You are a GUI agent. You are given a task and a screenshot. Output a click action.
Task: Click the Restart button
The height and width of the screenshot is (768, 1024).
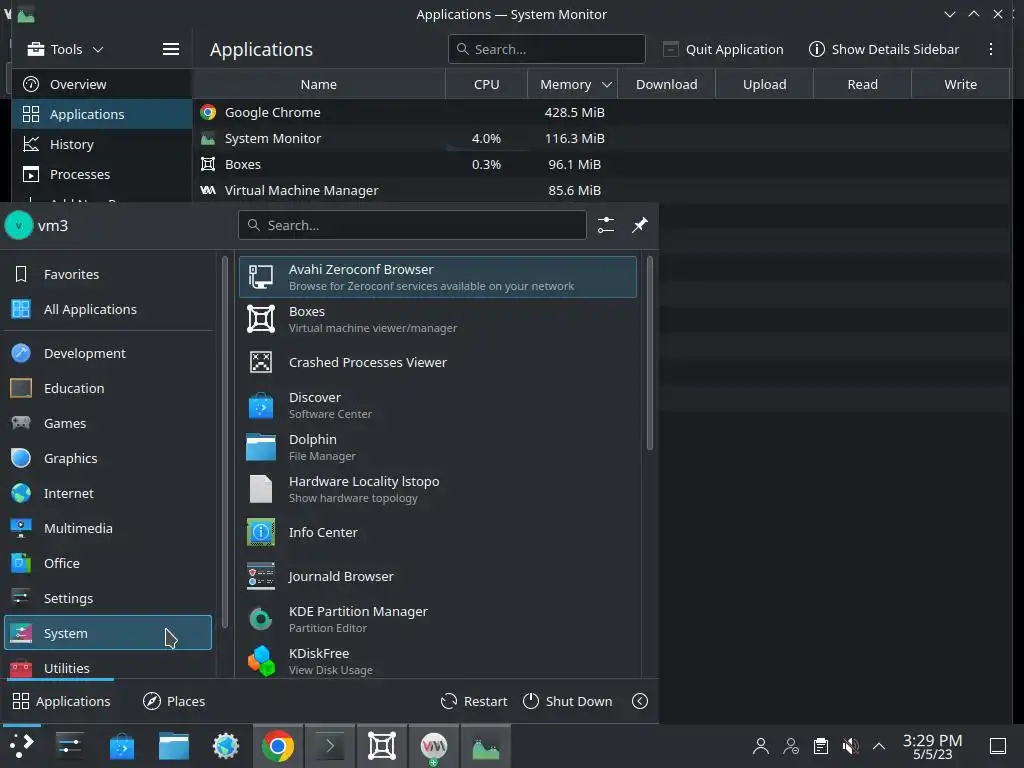pos(474,701)
